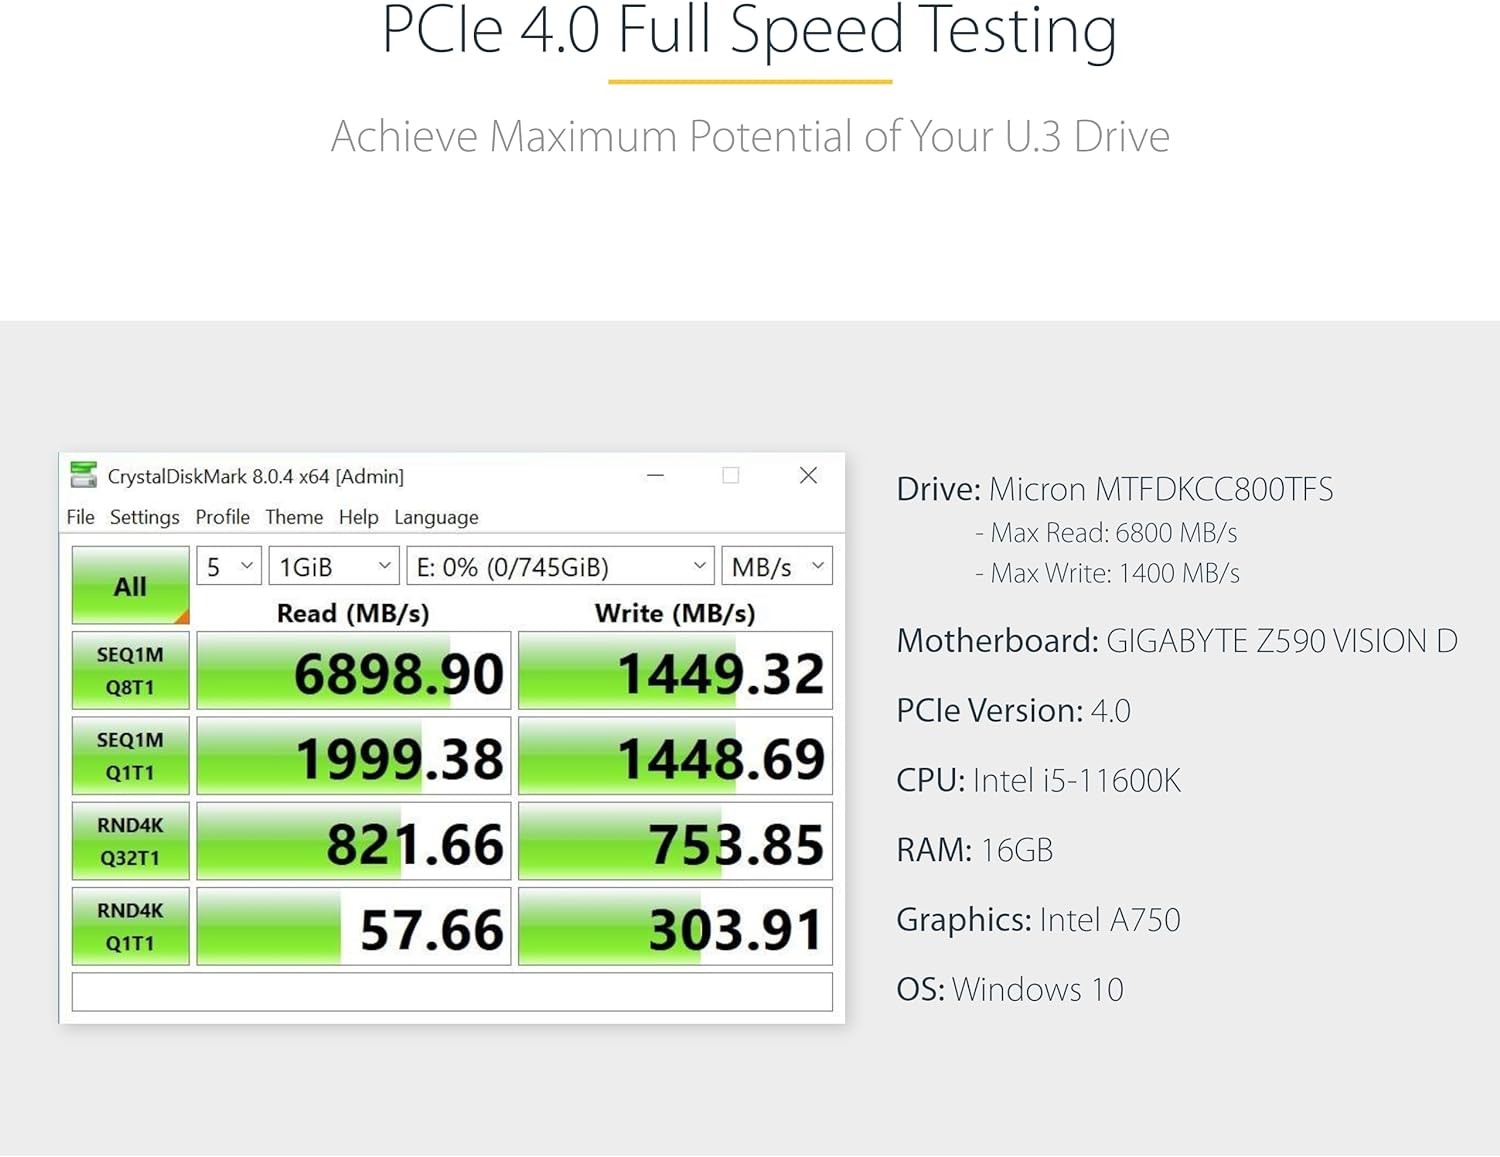Screen dimensions: 1500x1157
Task: Open the Settings menu
Action: (x=145, y=517)
